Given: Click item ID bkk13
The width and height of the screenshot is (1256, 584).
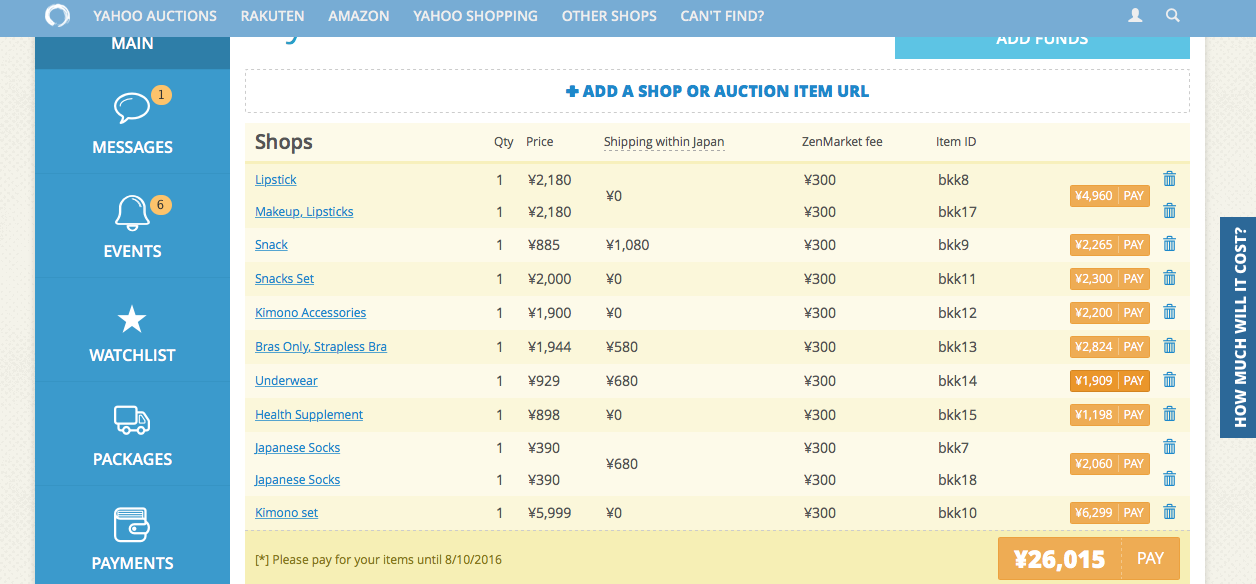Looking at the screenshot, I should (957, 347).
